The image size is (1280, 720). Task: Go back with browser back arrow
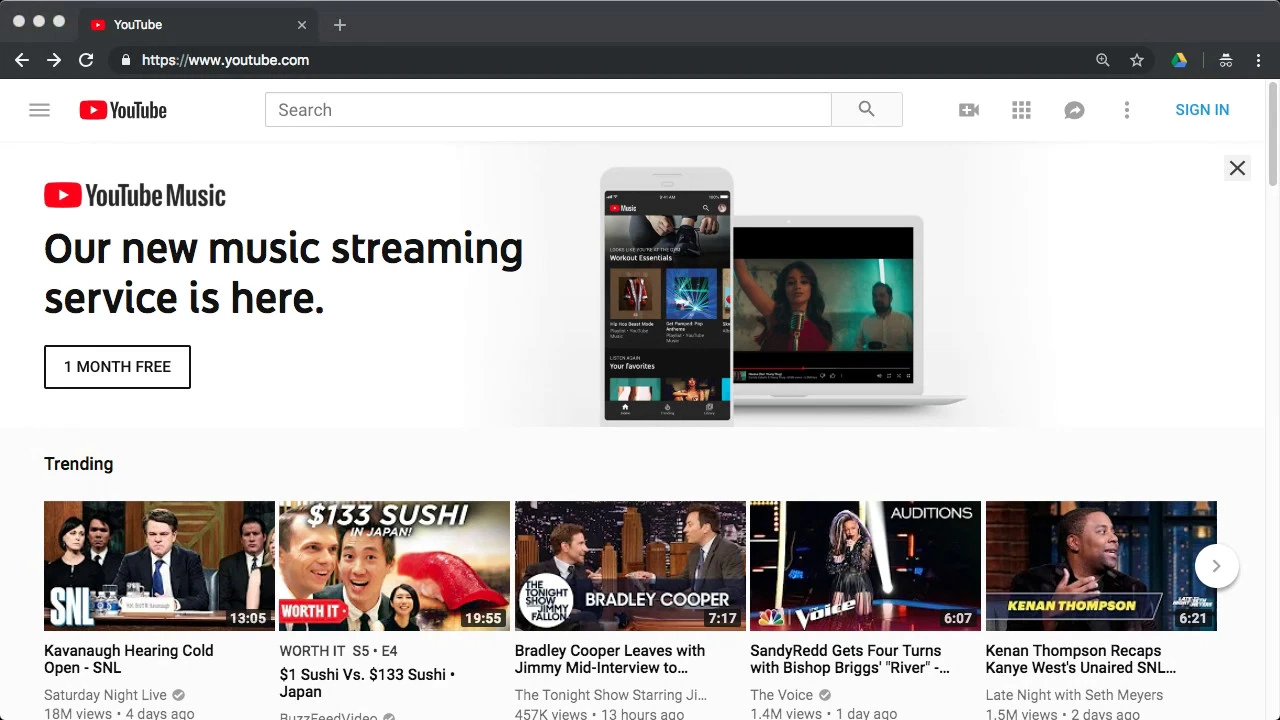tap(22, 60)
